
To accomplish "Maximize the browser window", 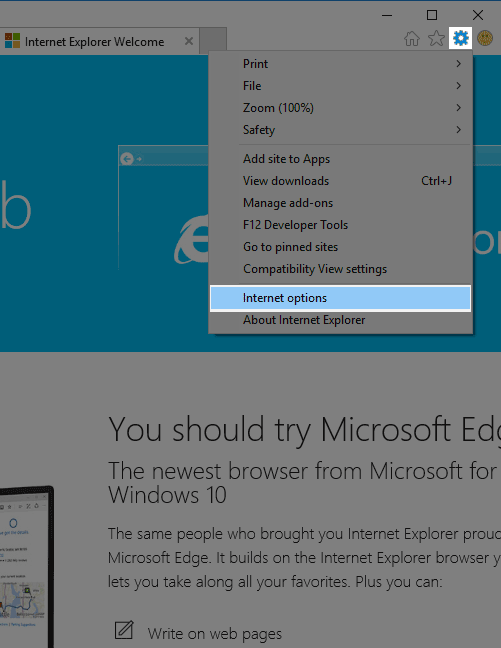I will [x=432, y=15].
